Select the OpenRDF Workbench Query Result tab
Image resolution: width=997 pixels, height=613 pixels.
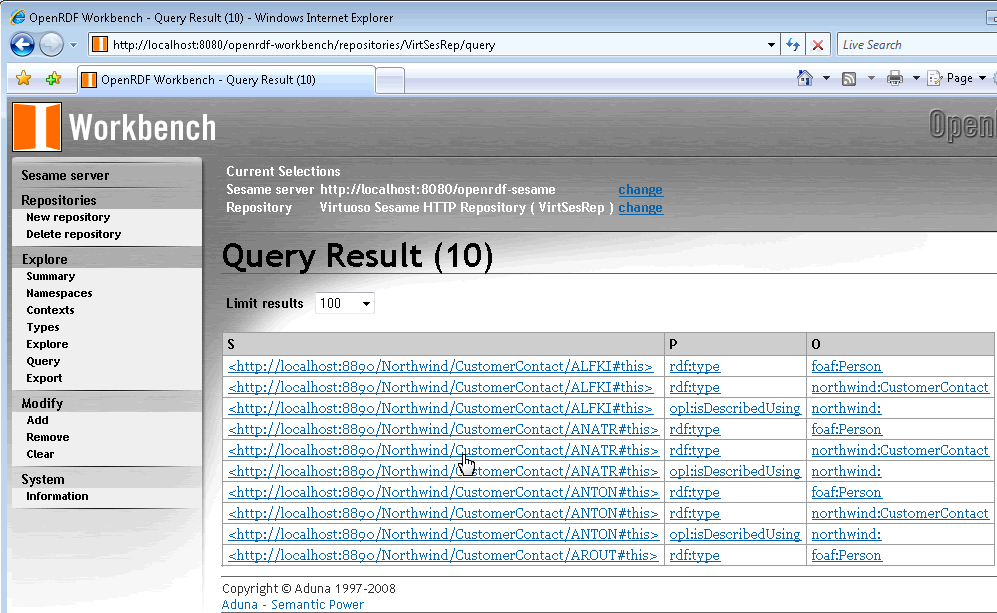[x=225, y=80]
